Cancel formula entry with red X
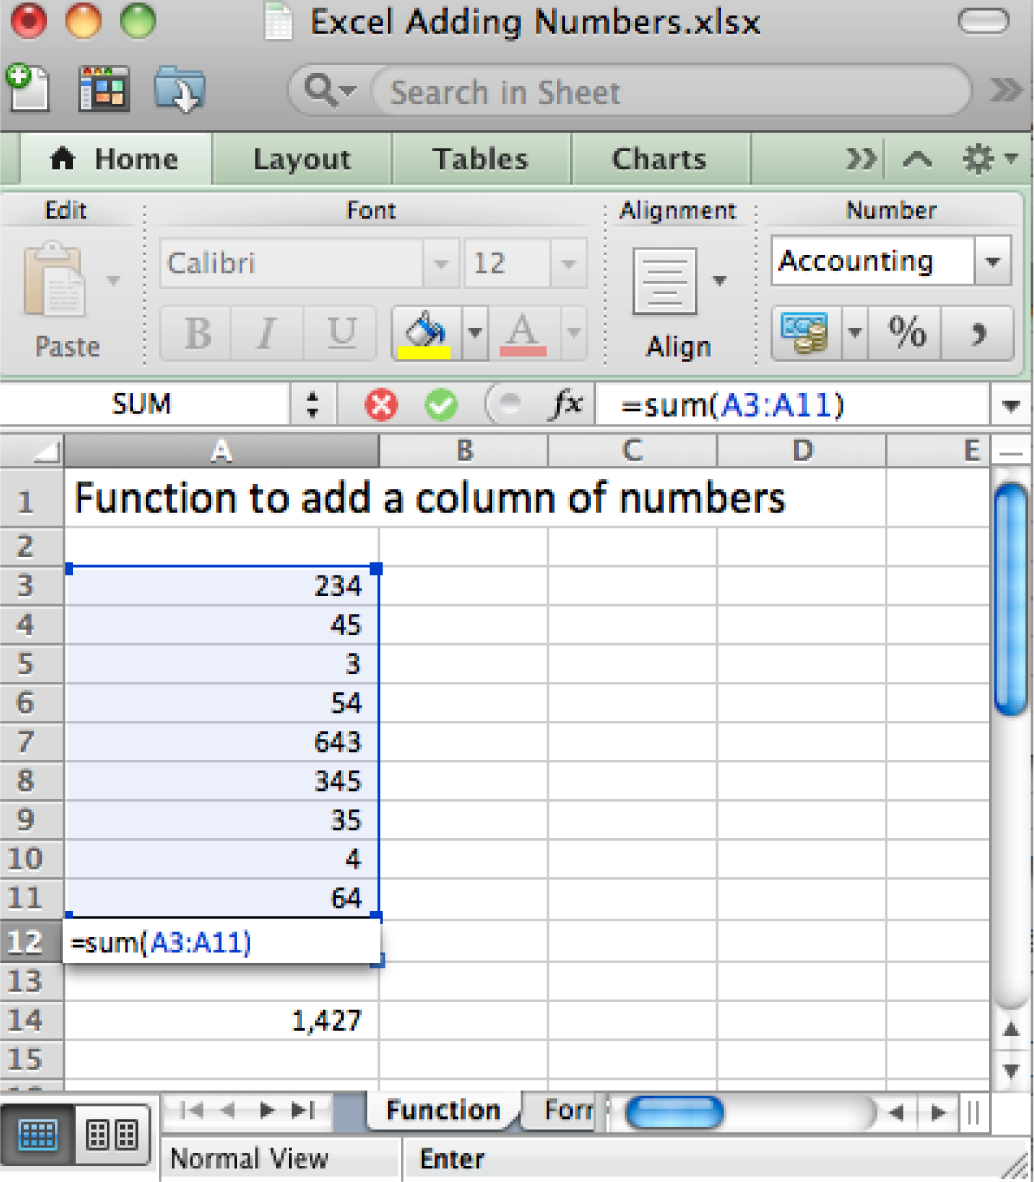The width and height of the screenshot is (1034, 1182). coord(380,405)
